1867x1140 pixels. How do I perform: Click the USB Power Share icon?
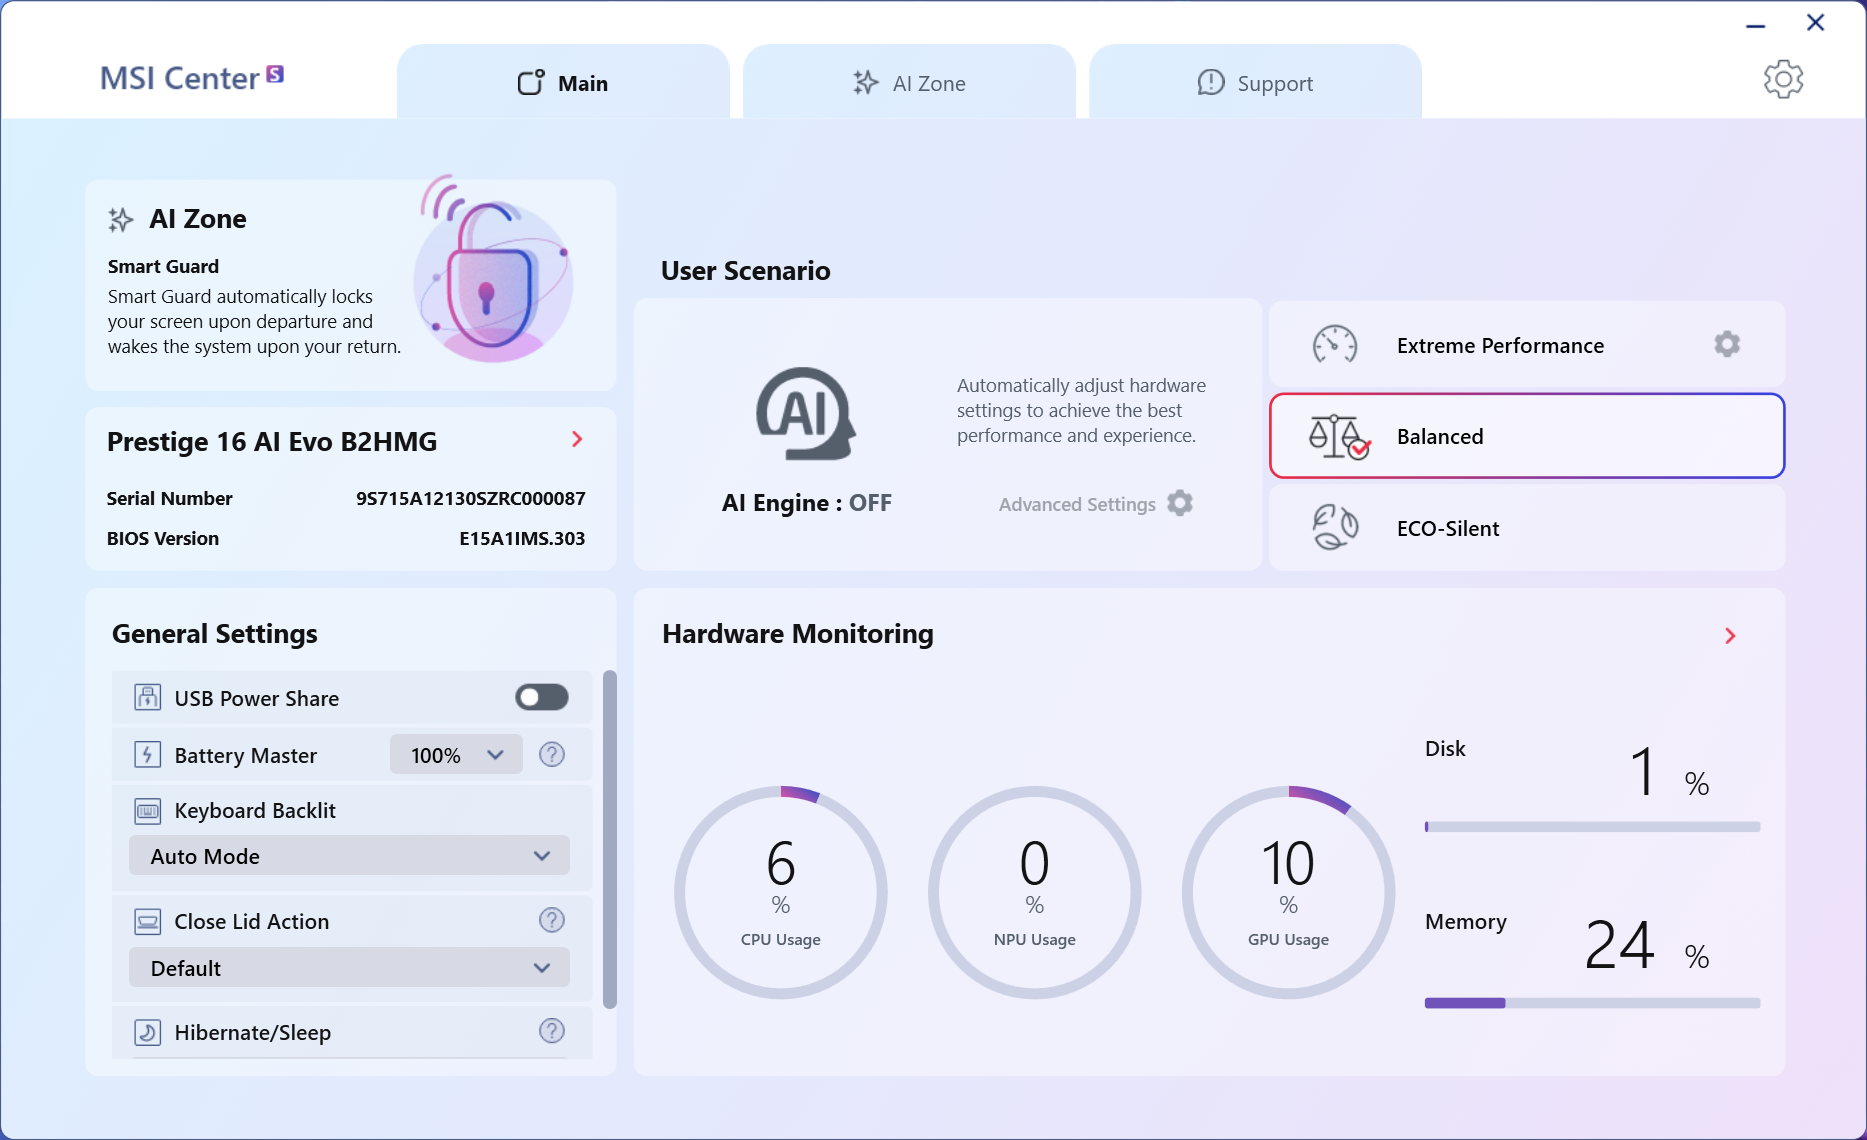point(147,697)
